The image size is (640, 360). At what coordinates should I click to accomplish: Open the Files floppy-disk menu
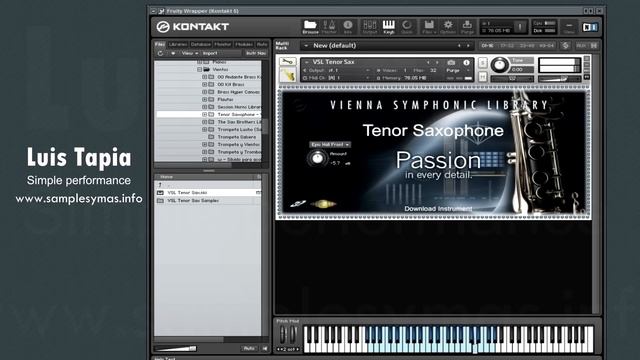tap(429, 27)
